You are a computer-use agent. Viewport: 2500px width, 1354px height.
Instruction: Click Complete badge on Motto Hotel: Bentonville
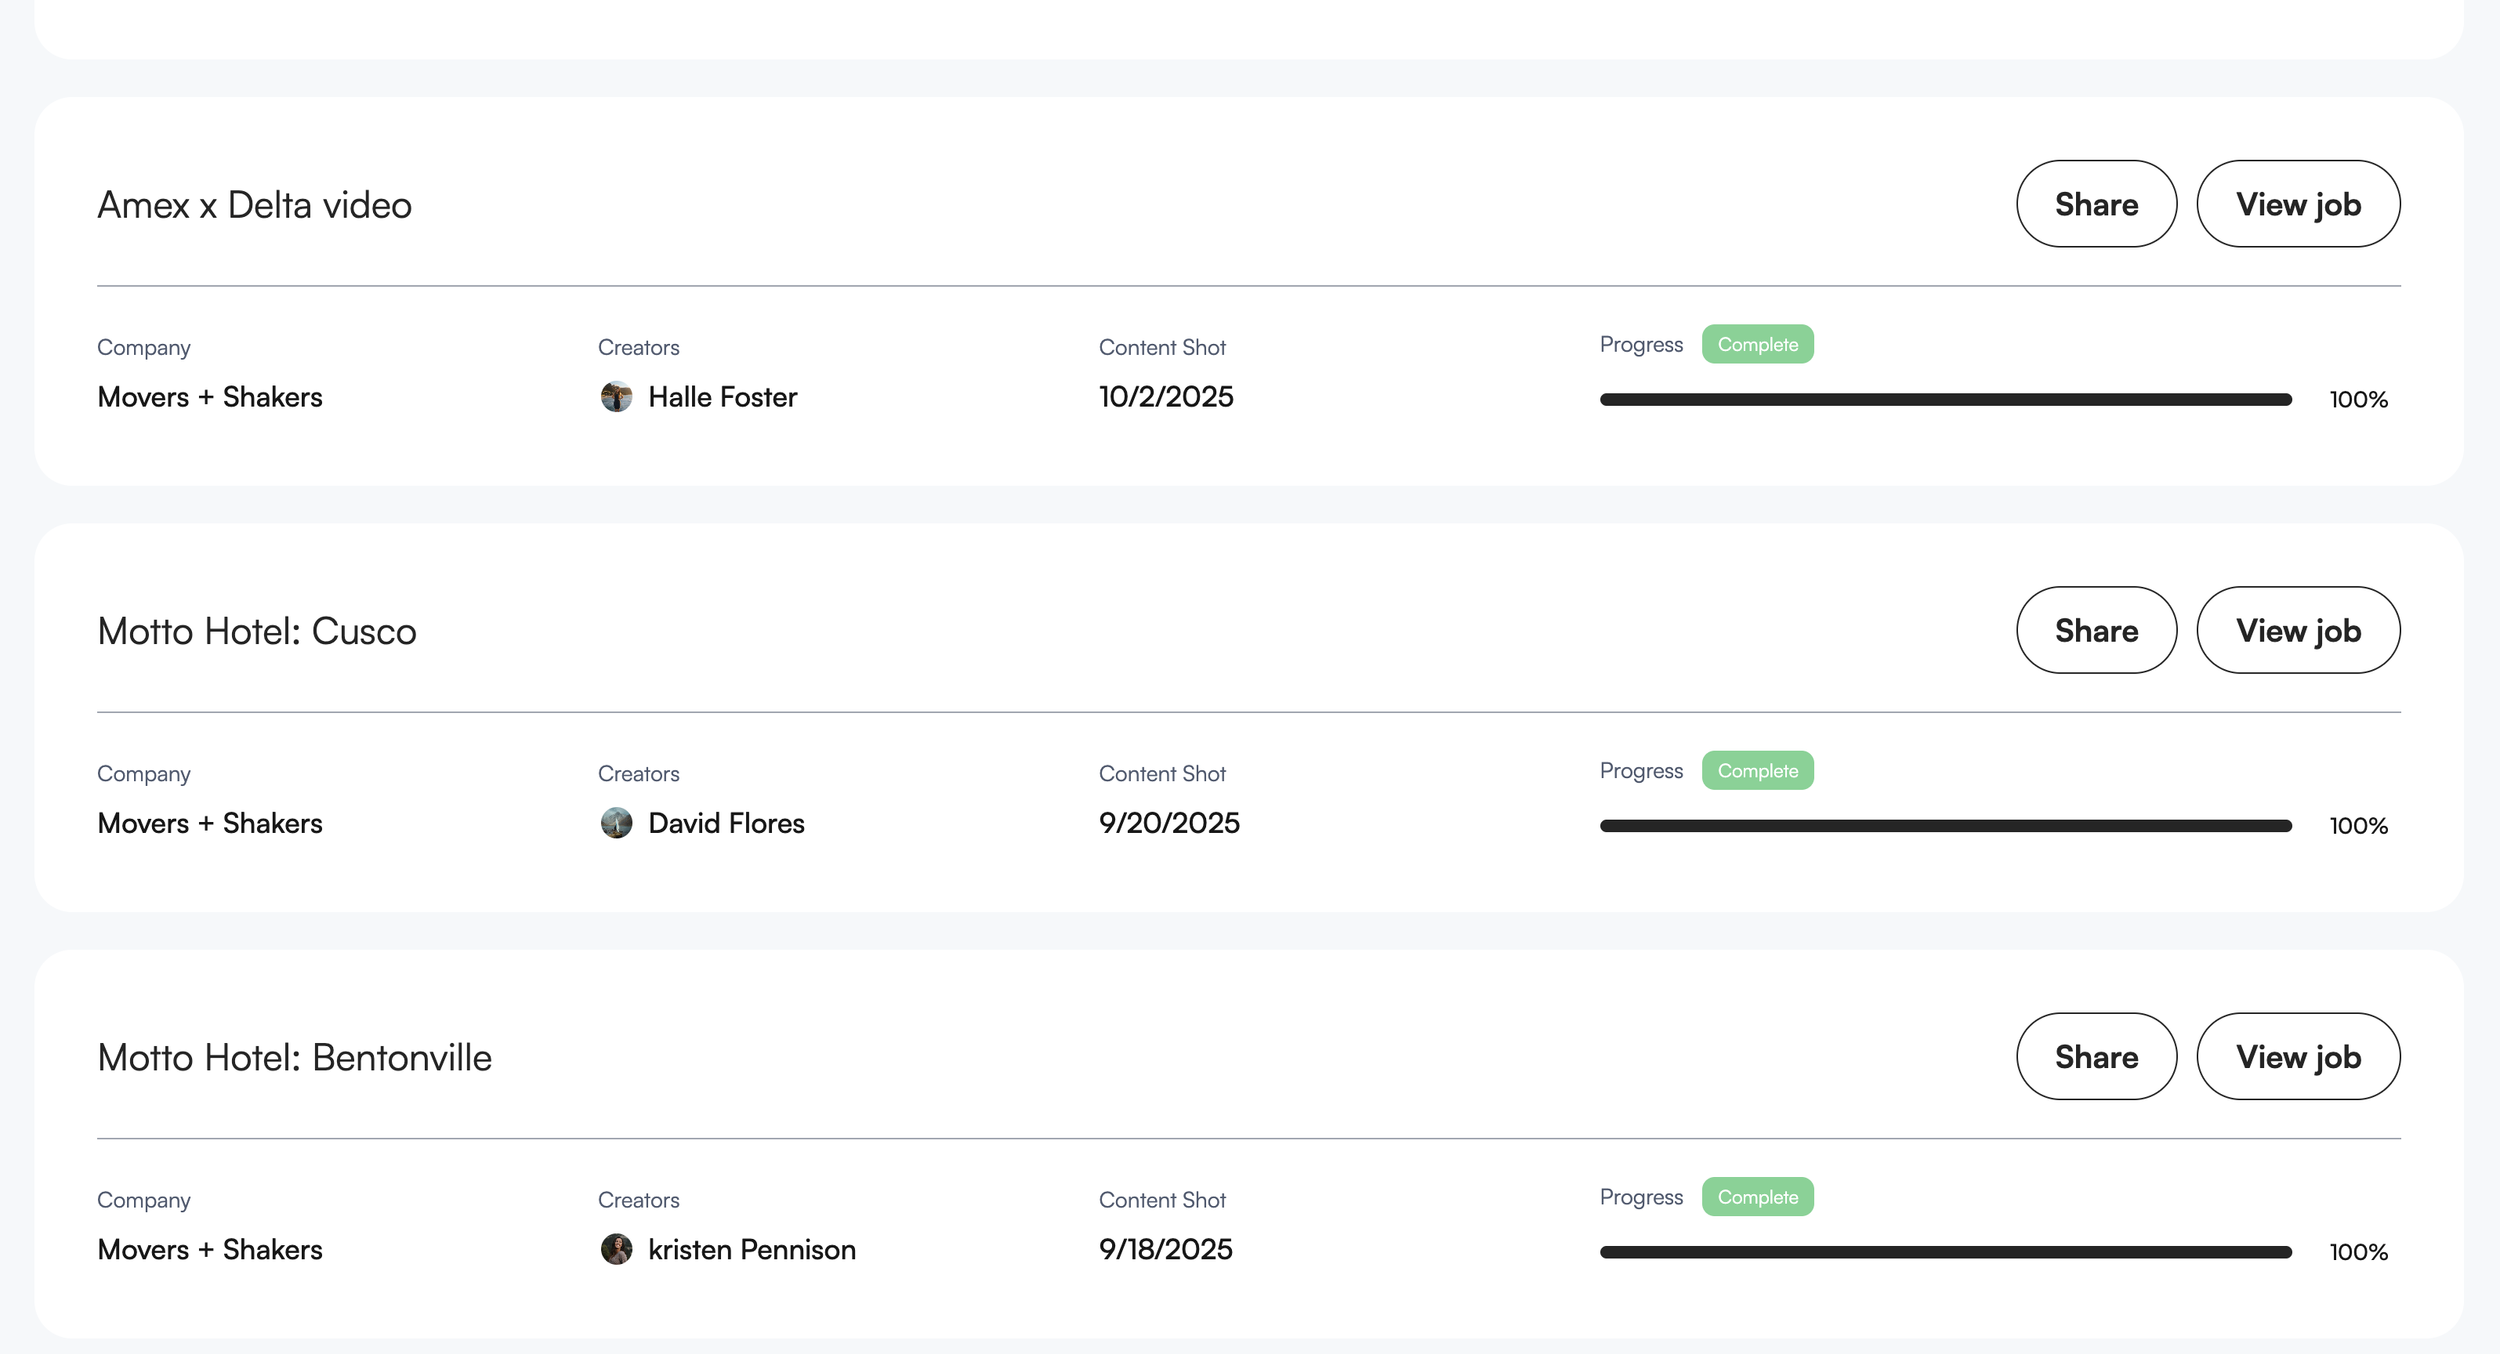(x=1757, y=1196)
